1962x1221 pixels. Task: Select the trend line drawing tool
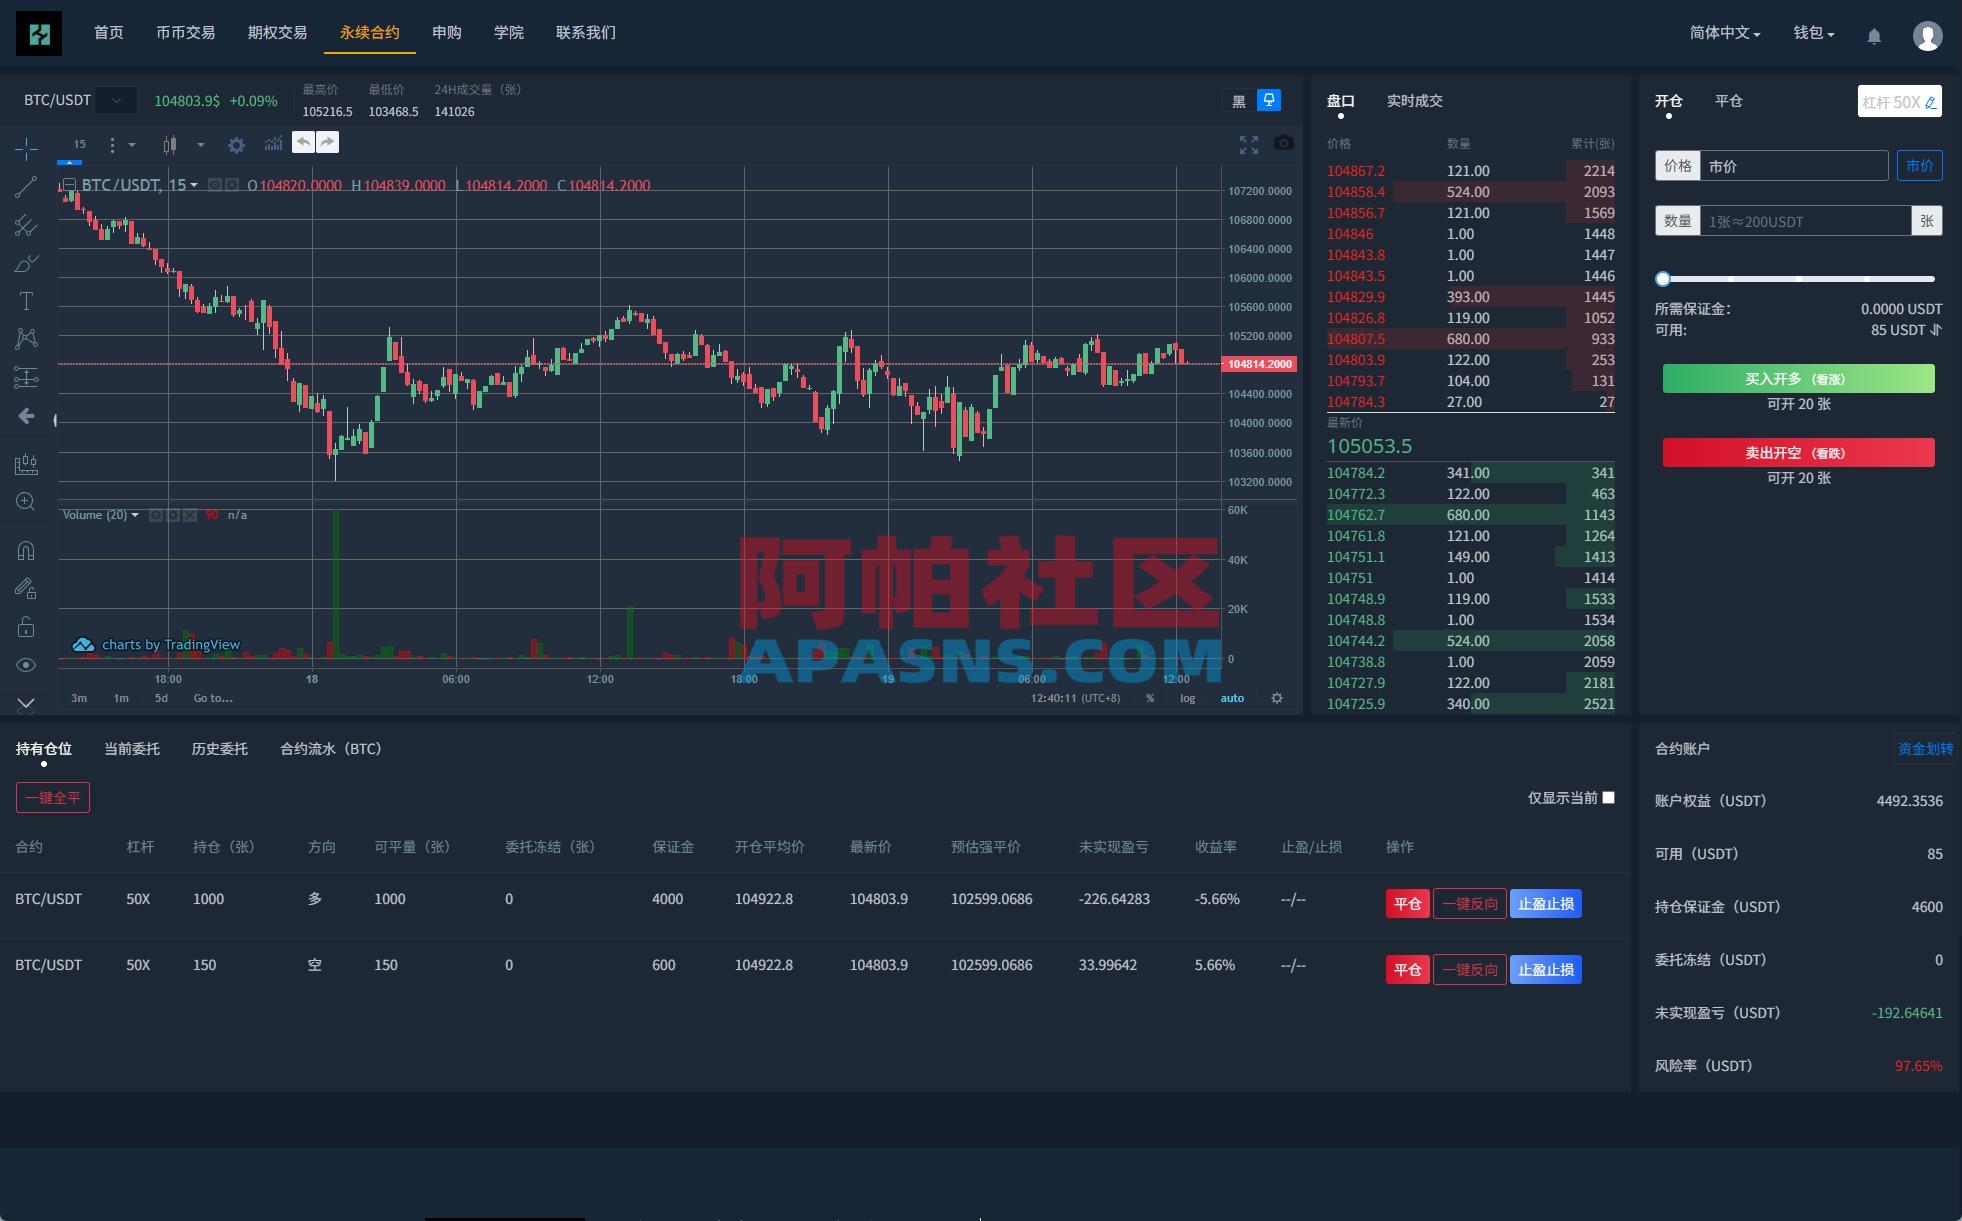(26, 187)
